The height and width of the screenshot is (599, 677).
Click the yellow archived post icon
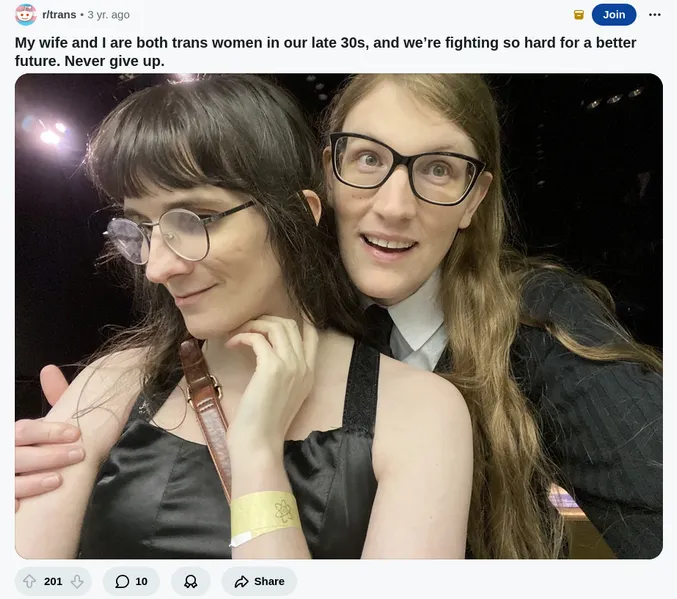pos(579,15)
